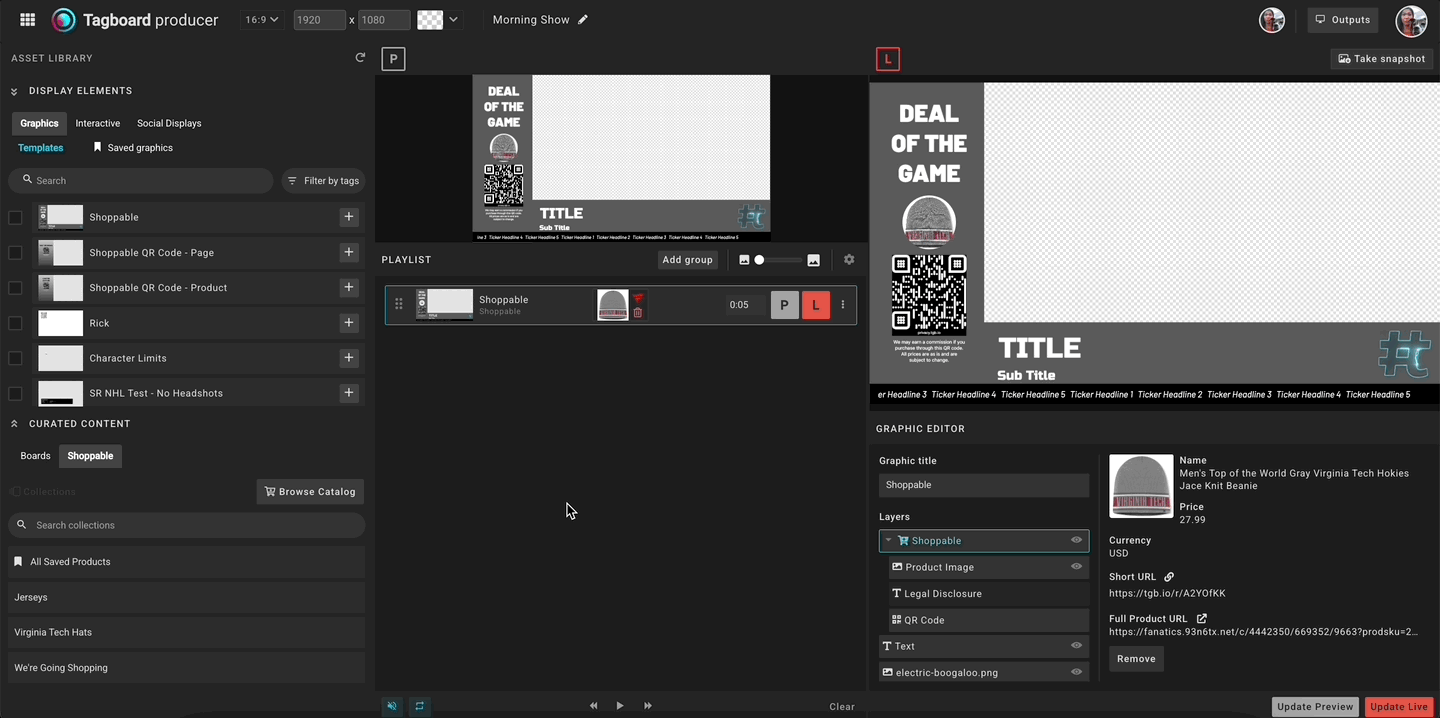Open Full Product URL external link
The width and height of the screenshot is (1440, 718).
click(x=1202, y=619)
